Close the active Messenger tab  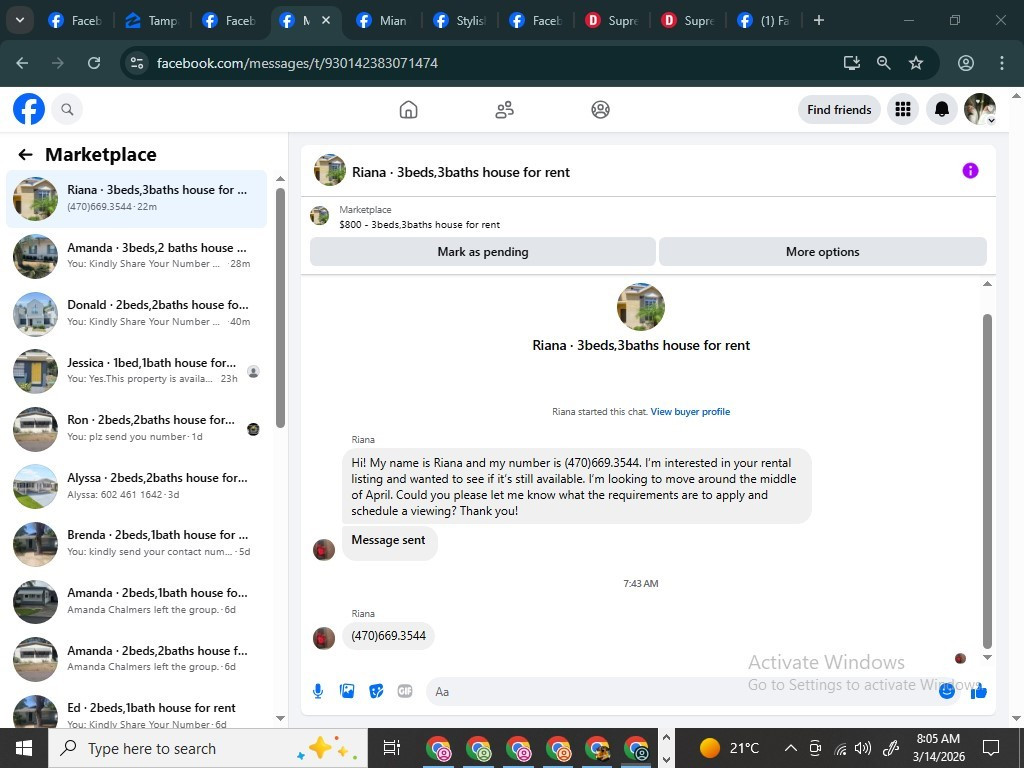click(x=326, y=20)
